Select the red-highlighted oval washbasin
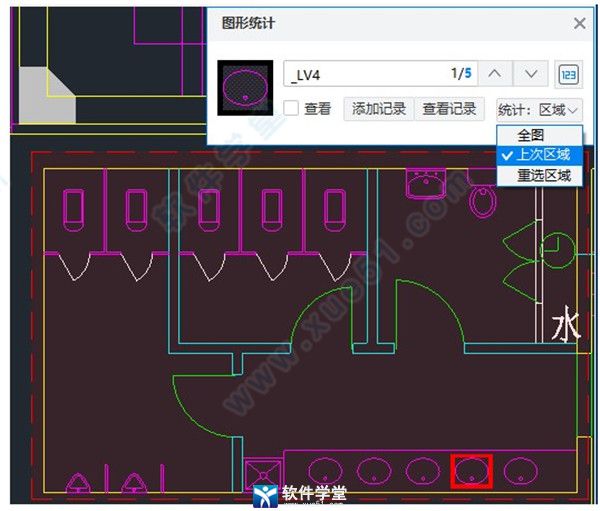Screen dimensions: 600x511 tap(471, 469)
